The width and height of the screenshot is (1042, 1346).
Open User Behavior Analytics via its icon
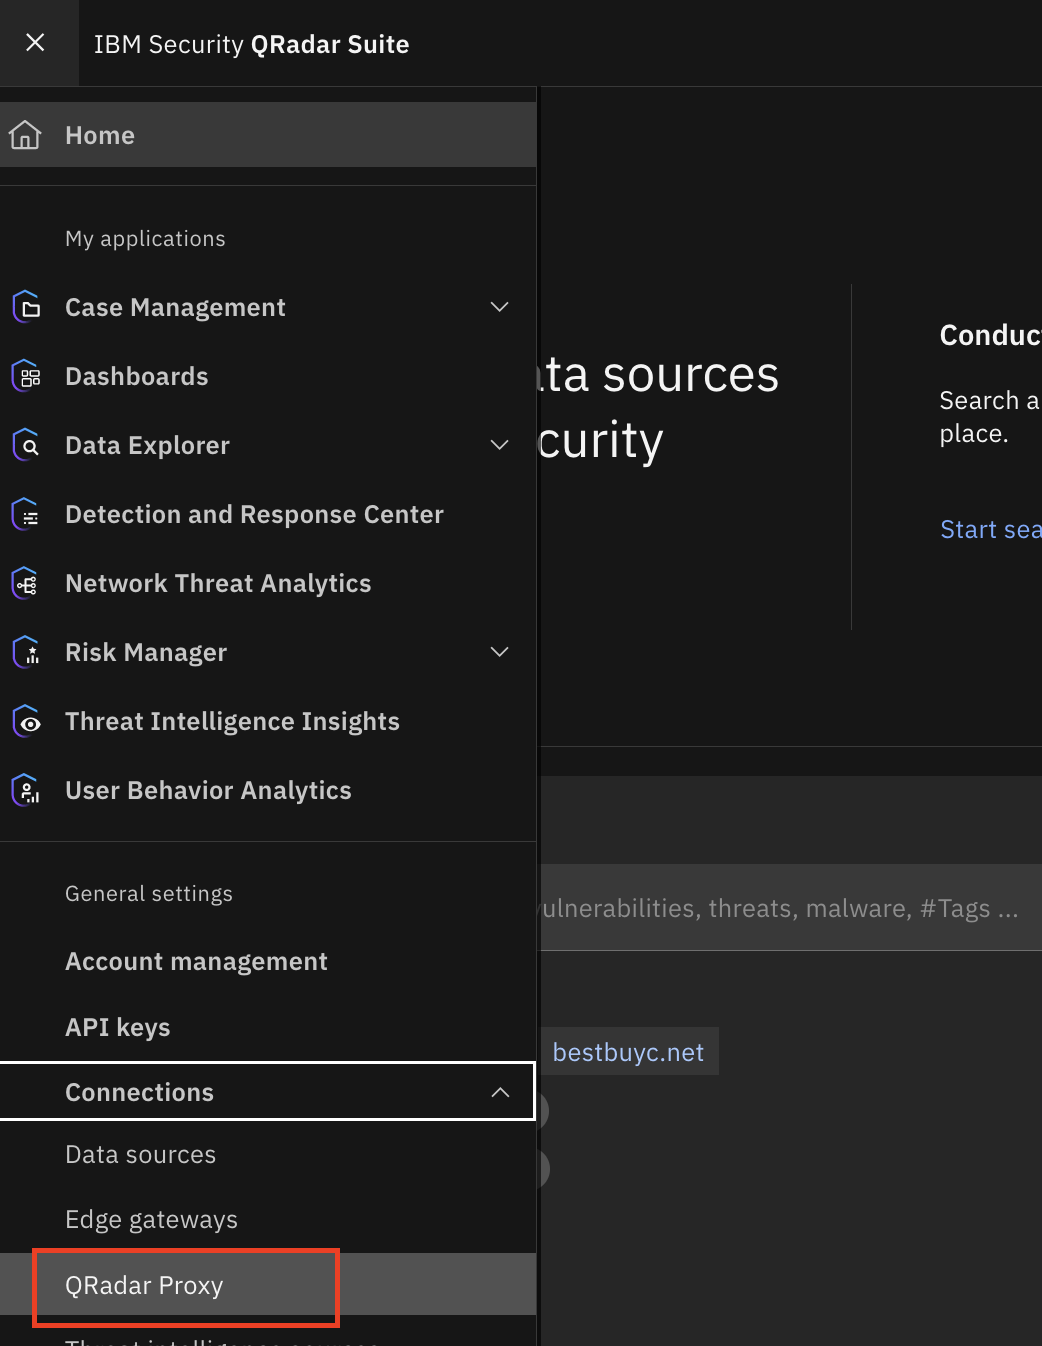pyautogui.click(x=25, y=790)
